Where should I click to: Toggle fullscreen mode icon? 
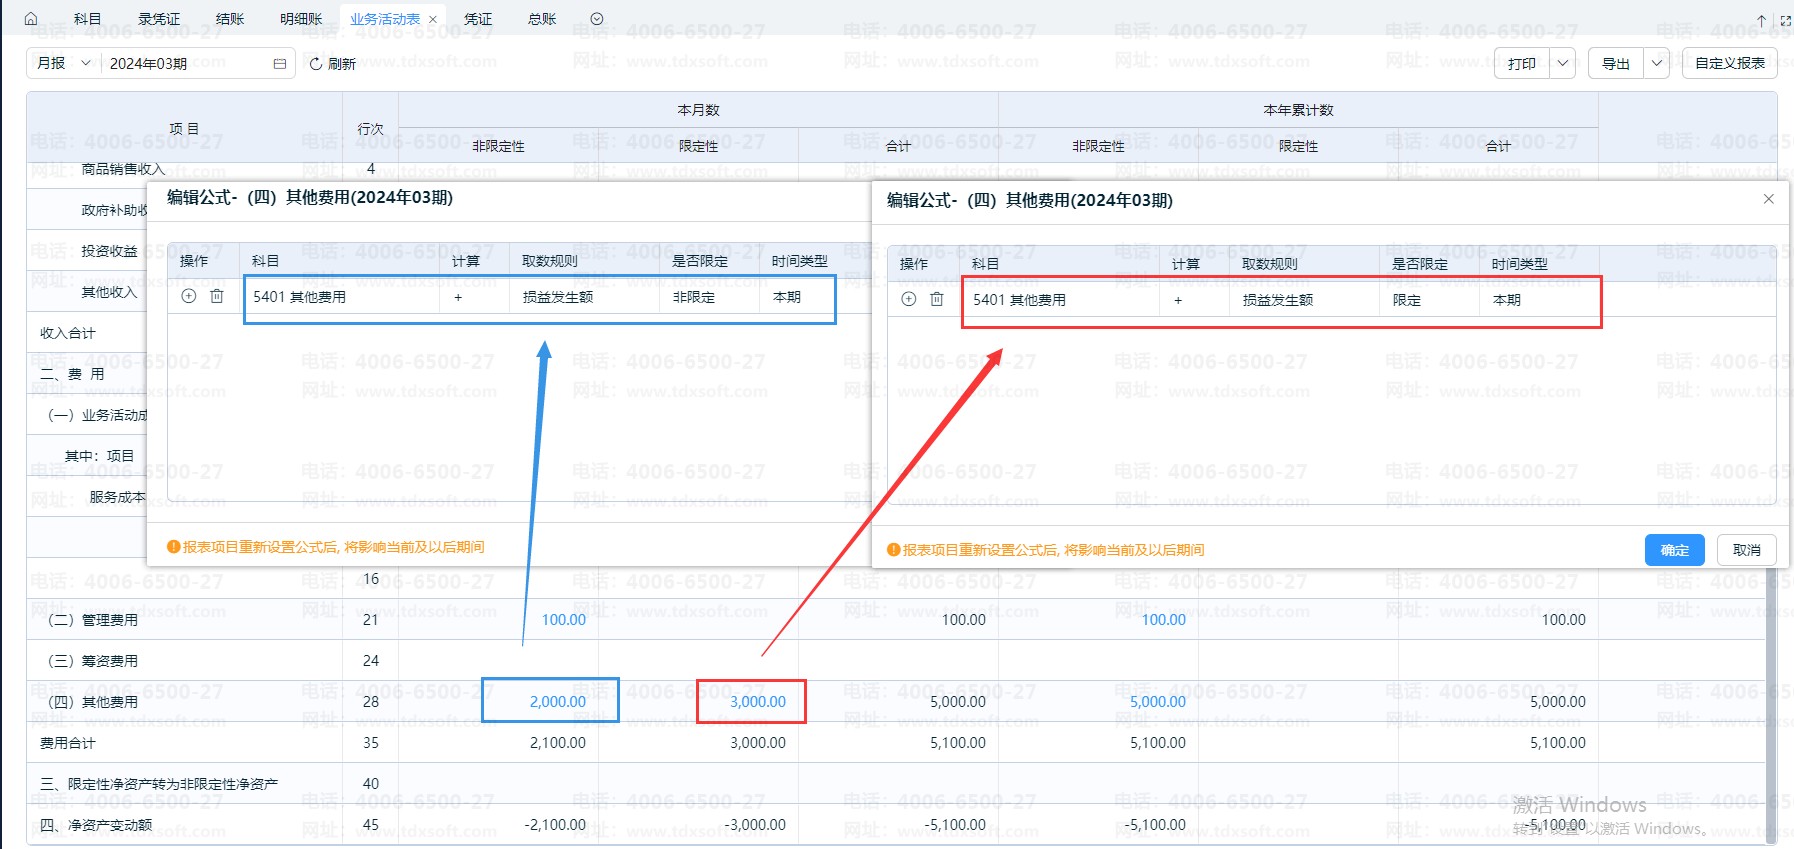pos(1785,20)
